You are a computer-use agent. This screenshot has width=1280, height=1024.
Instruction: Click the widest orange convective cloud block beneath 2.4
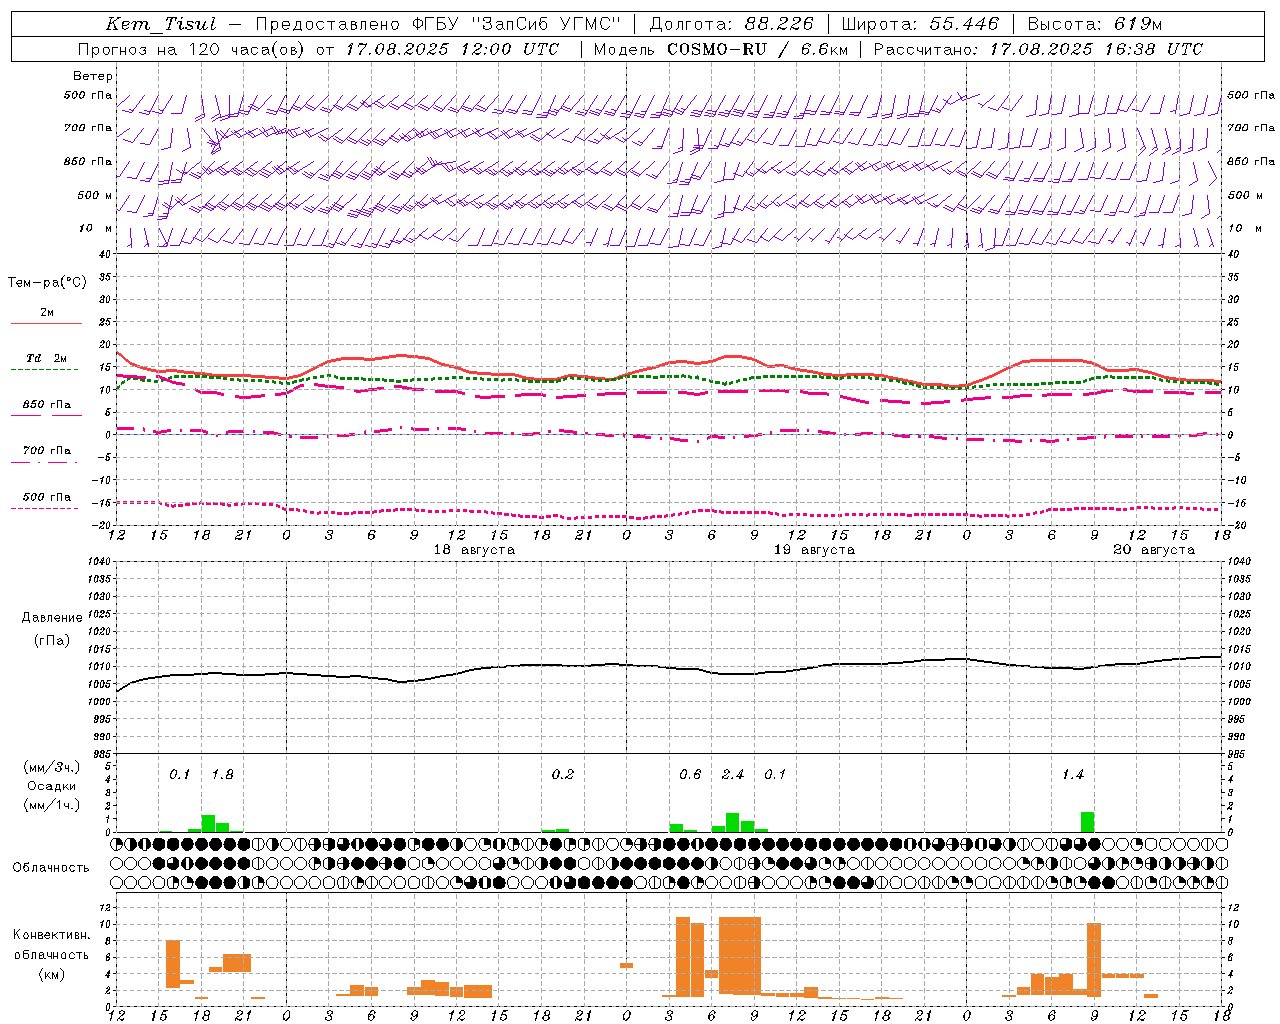pos(740,955)
